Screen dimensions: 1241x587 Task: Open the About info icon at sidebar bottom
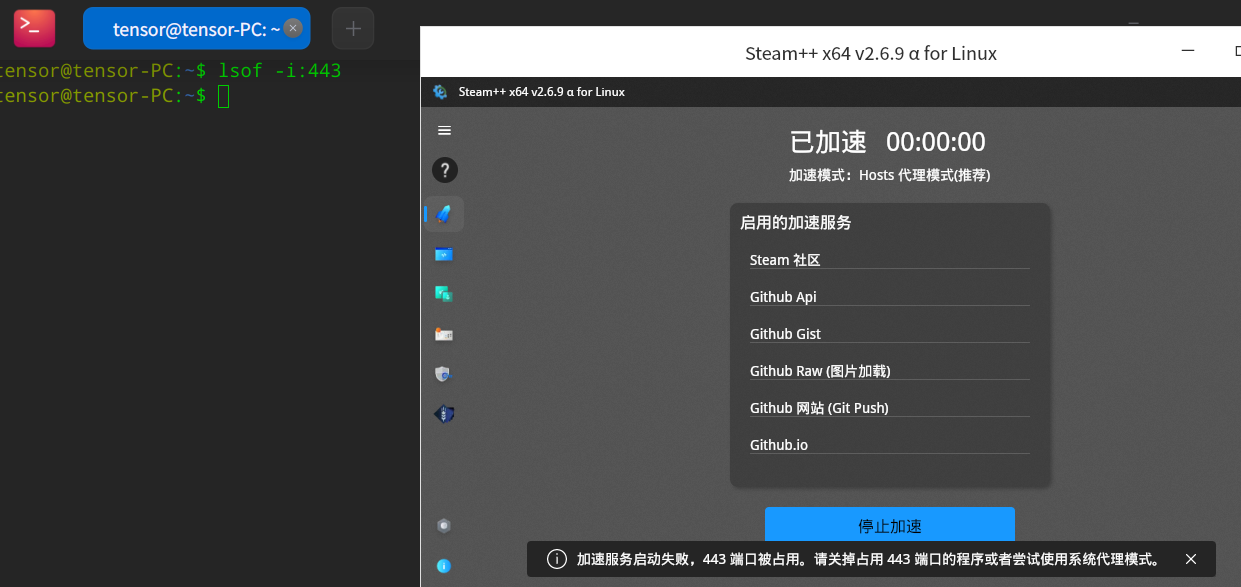pyautogui.click(x=444, y=566)
